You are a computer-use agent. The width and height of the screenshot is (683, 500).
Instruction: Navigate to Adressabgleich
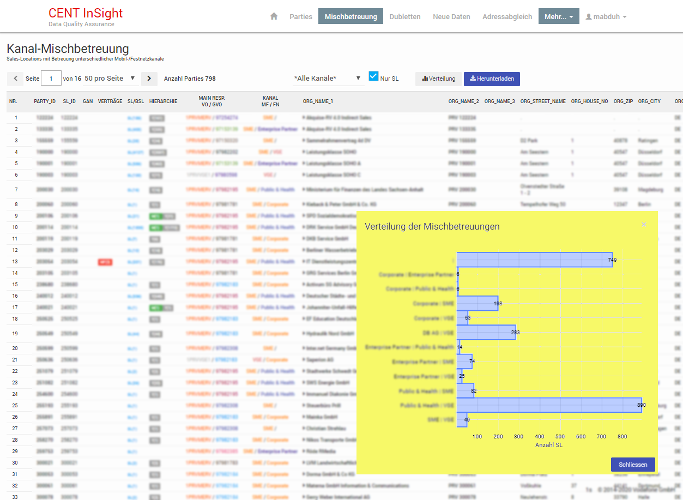click(x=509, y=17)
